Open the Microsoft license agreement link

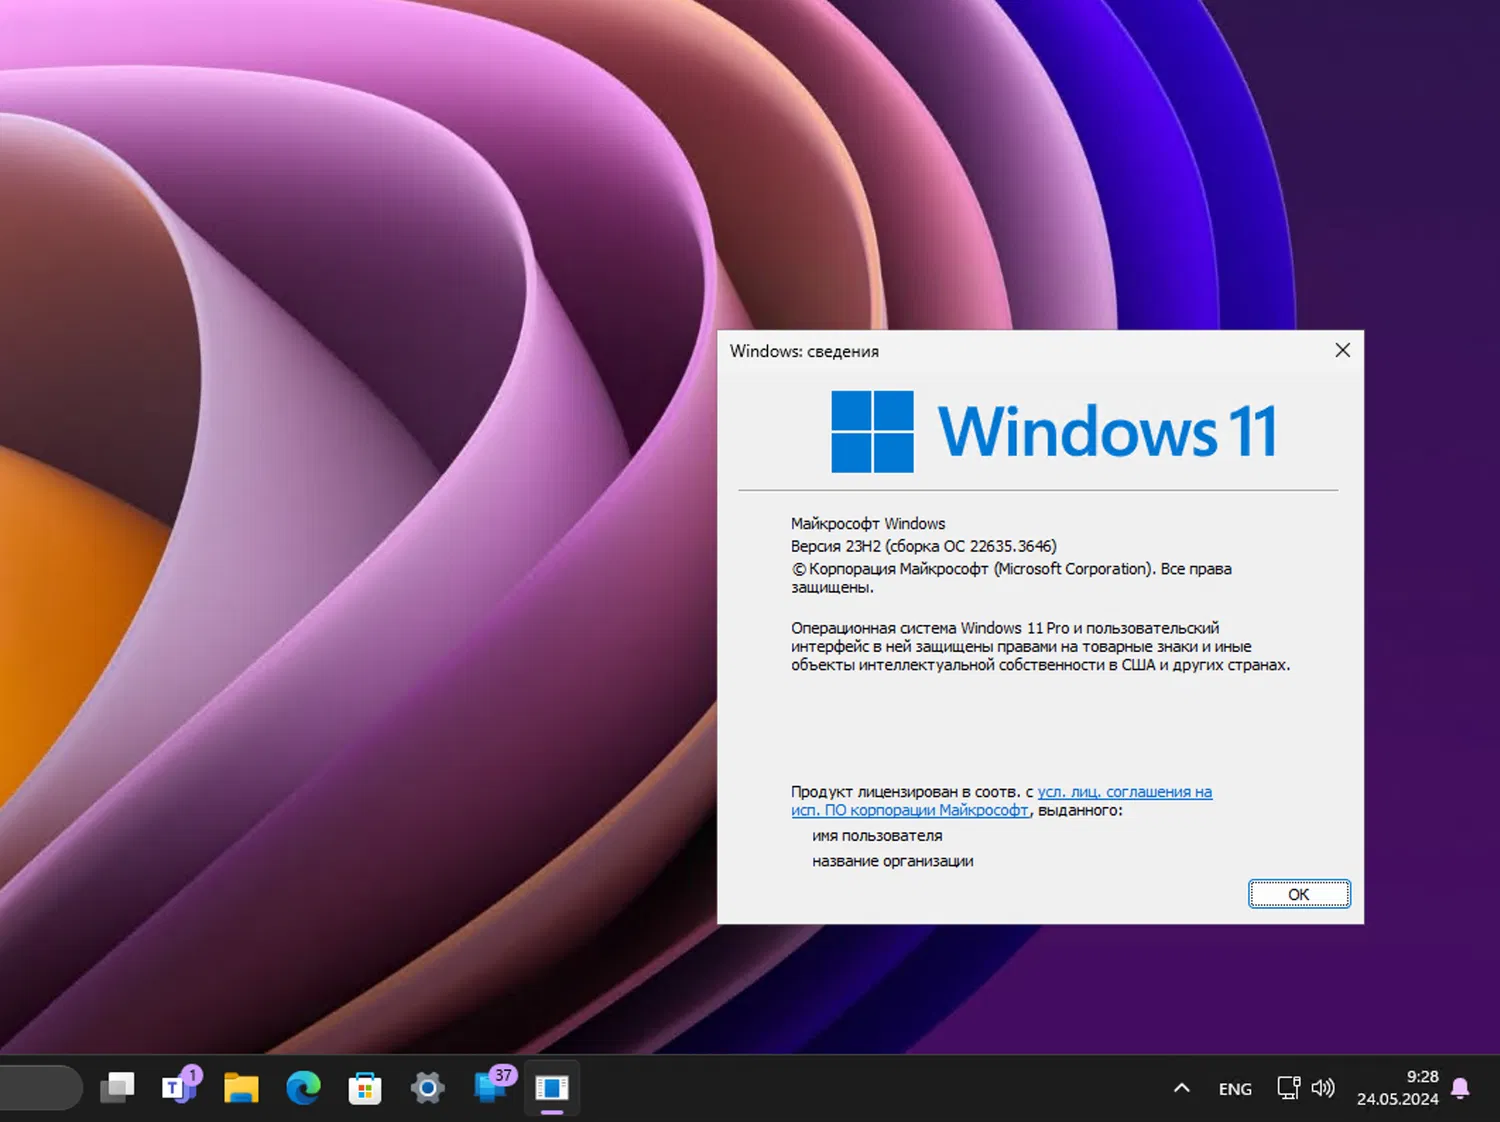1124,791
